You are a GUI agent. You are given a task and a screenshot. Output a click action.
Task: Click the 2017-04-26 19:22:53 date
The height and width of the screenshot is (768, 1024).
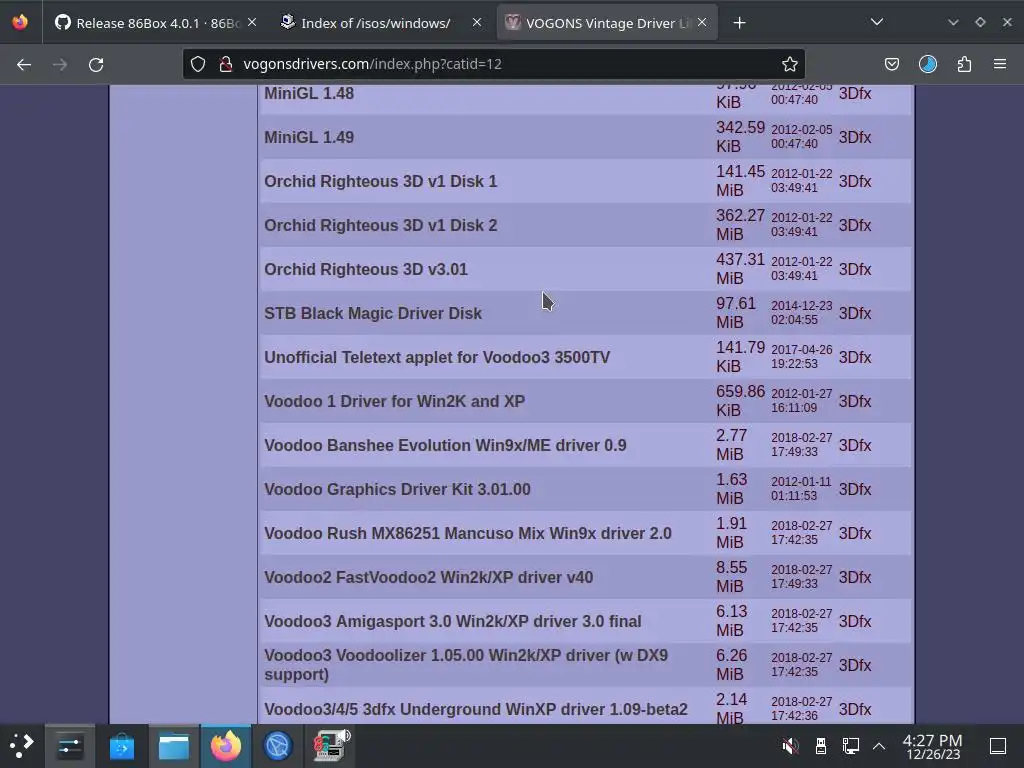click(801, 357)
